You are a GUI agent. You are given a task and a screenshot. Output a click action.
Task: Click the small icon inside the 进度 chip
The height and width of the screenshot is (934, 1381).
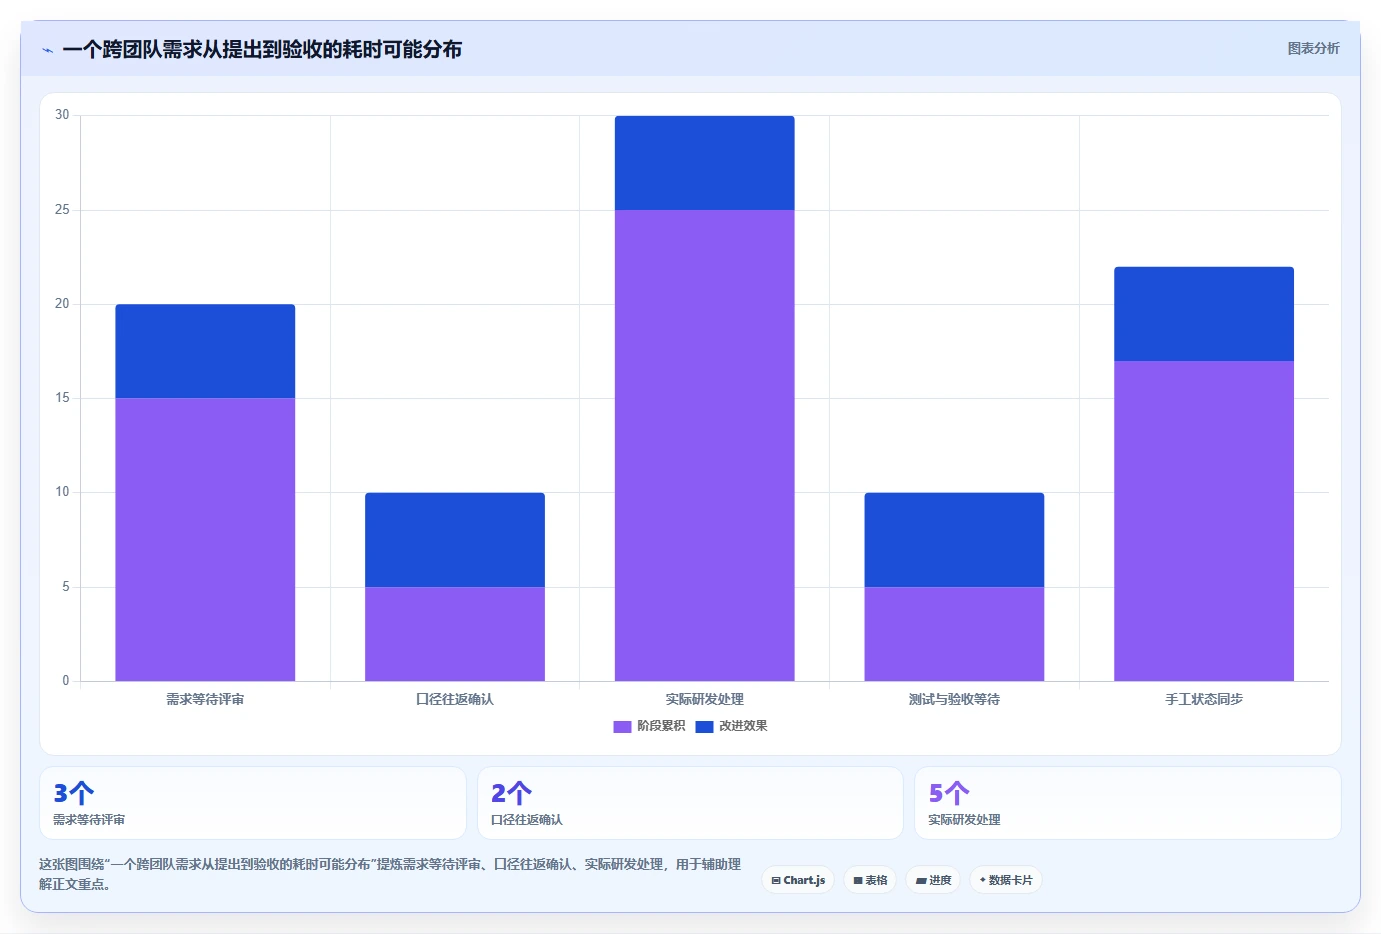[x=921, y=881]
